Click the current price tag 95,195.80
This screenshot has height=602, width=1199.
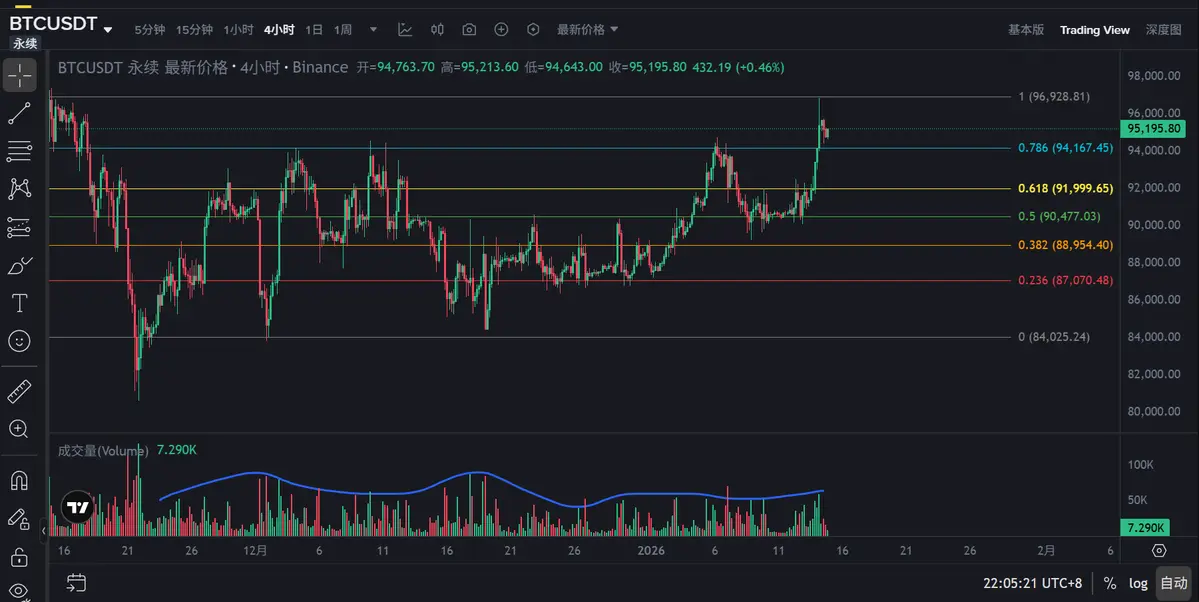[x=1153, y=129]
